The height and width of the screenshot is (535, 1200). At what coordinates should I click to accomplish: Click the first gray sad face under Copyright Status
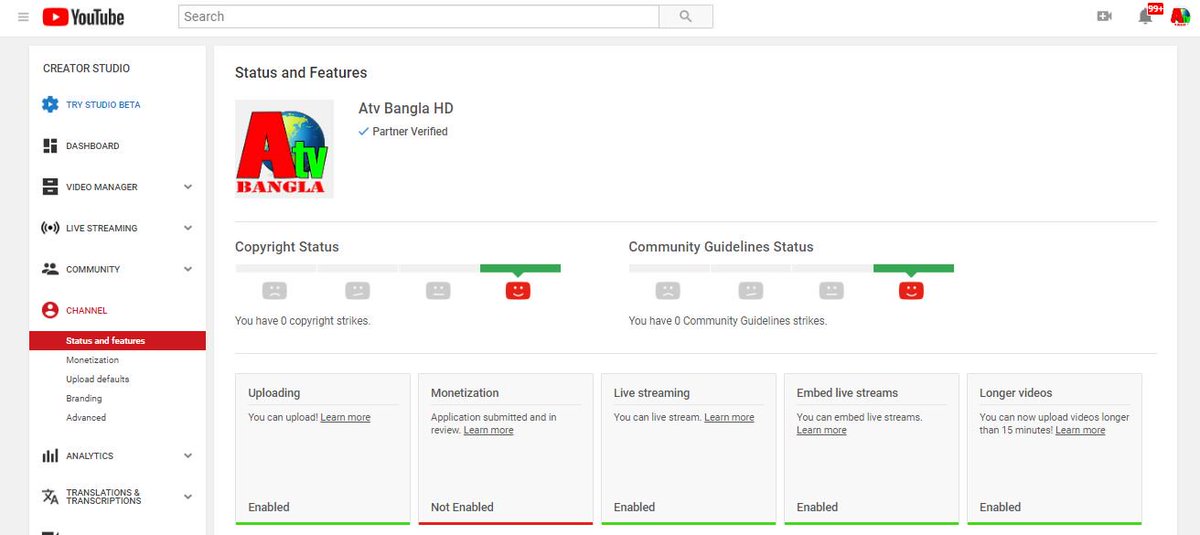tap(274, 291)
